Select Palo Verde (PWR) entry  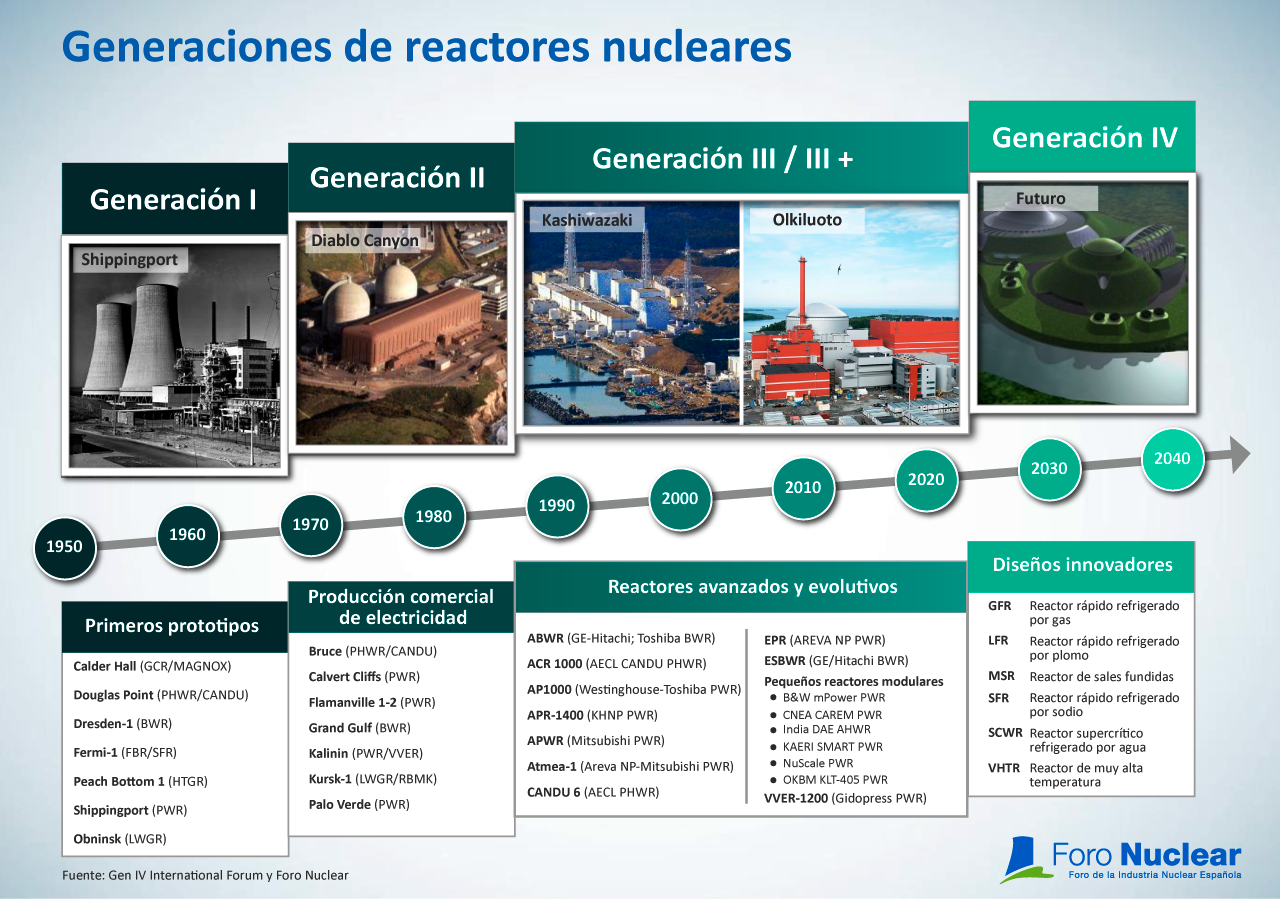coord(359,805)
